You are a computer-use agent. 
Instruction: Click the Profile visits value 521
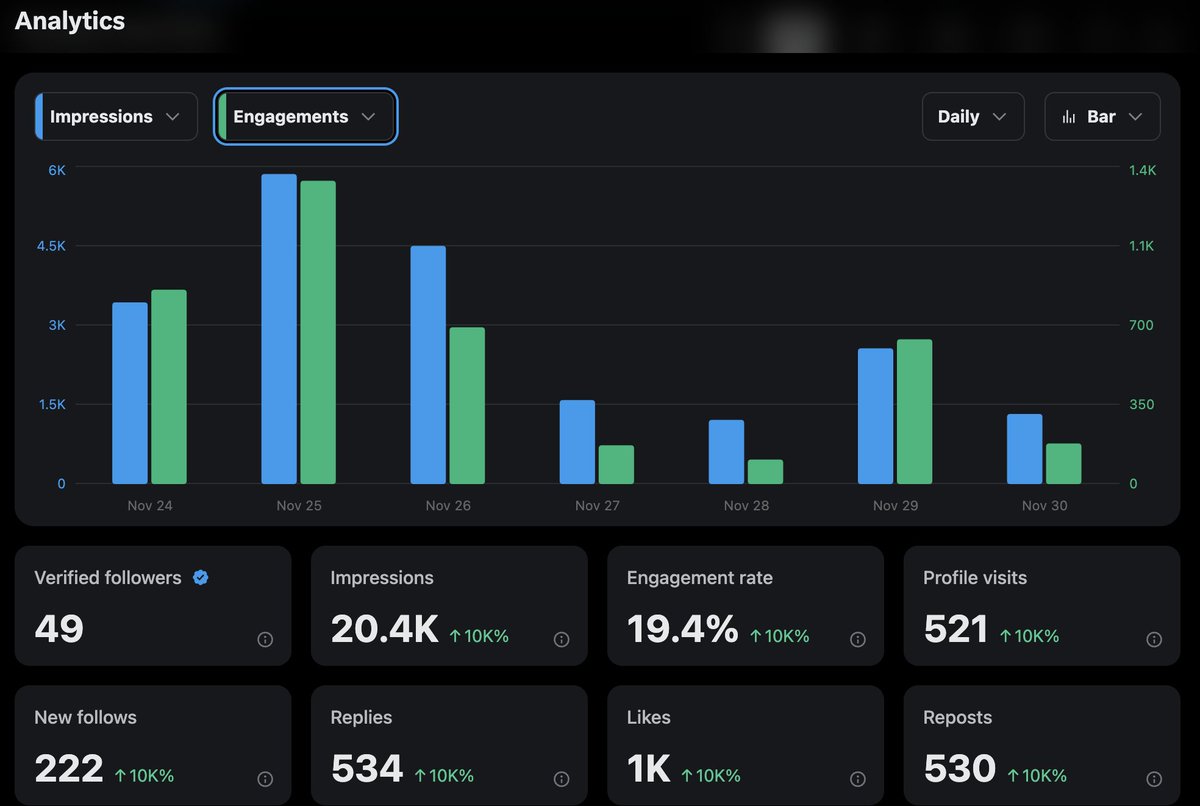pos(956,629)
